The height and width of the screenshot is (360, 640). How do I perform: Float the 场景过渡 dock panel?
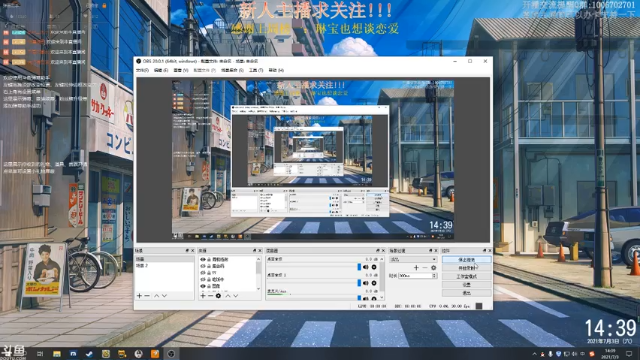click(x=430, y=250)
